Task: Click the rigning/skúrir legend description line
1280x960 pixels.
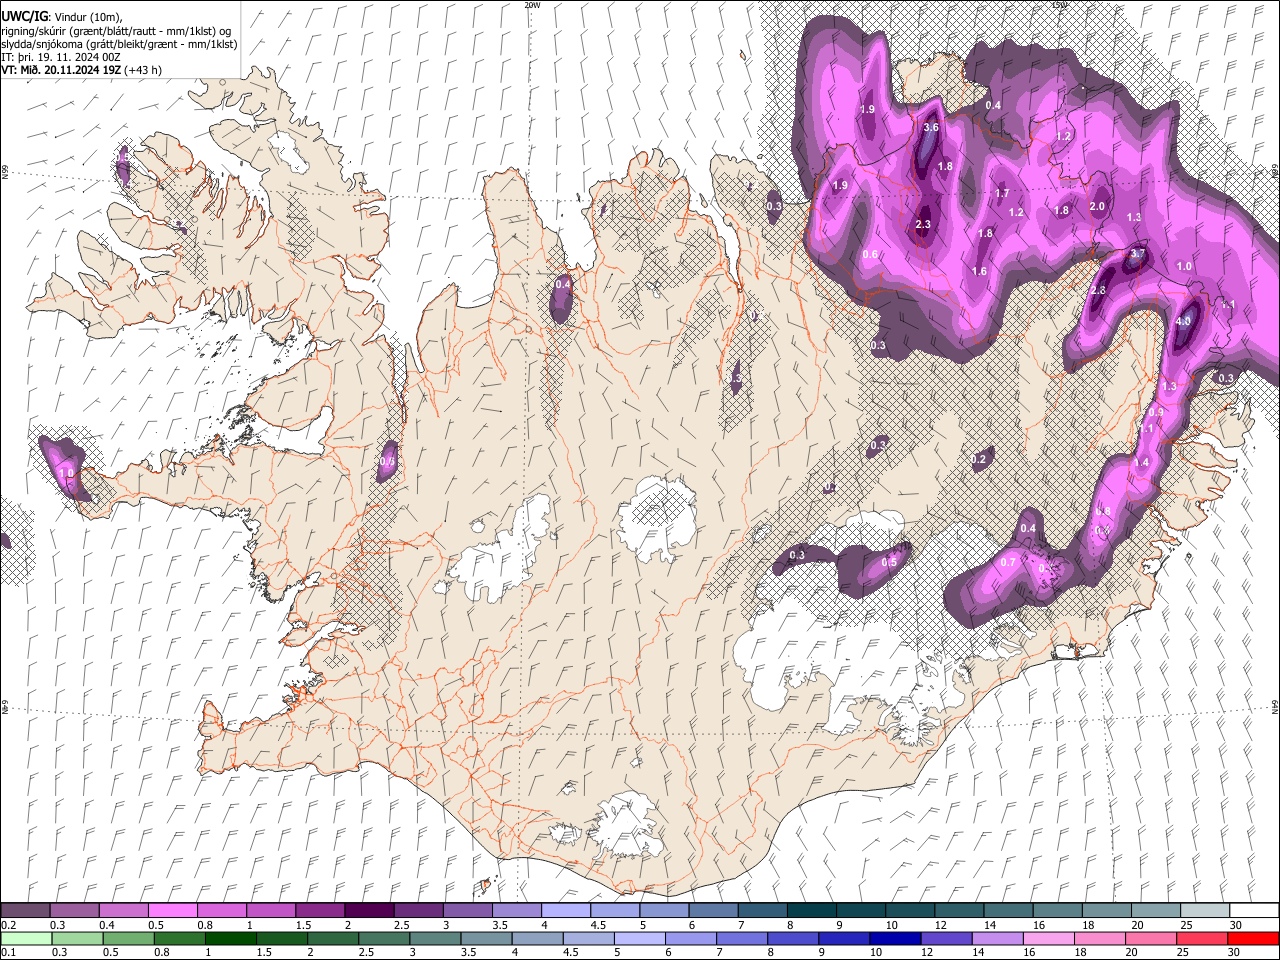Action: [116, 30]
